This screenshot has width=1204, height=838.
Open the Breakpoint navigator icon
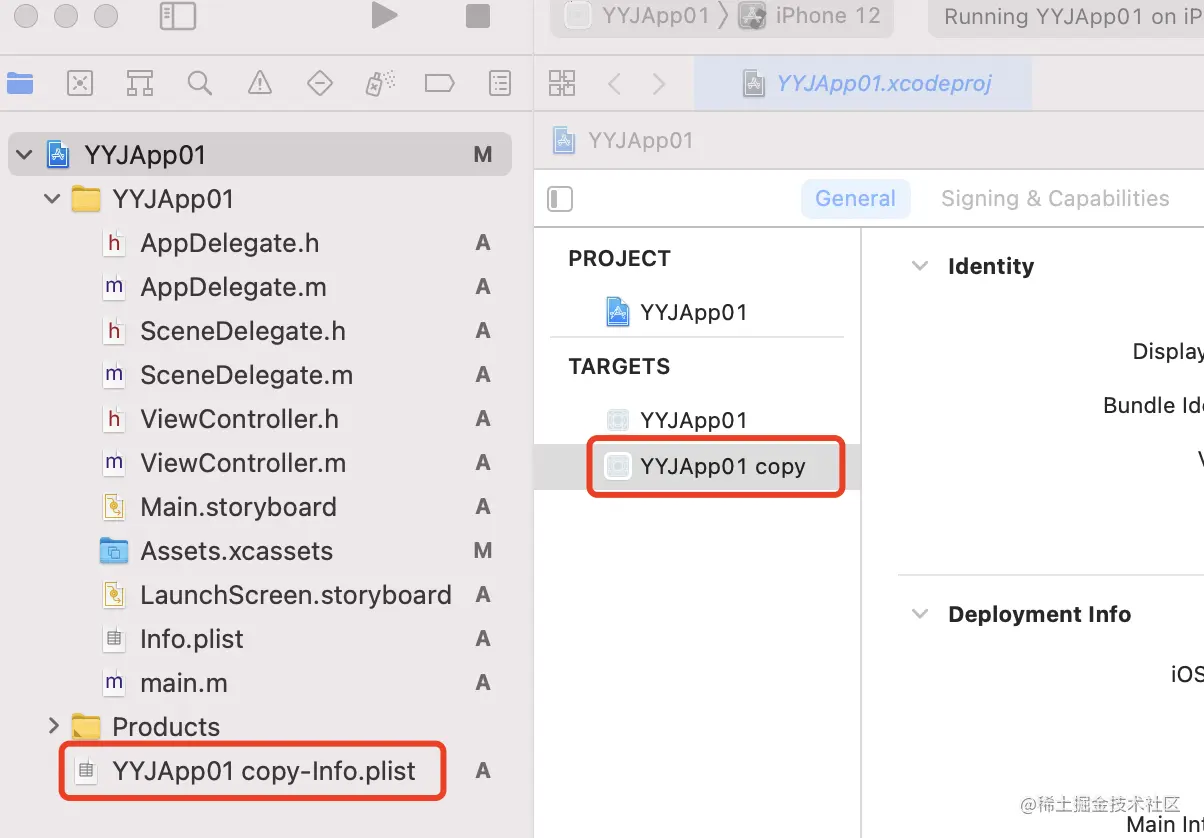tap(439, 83)
